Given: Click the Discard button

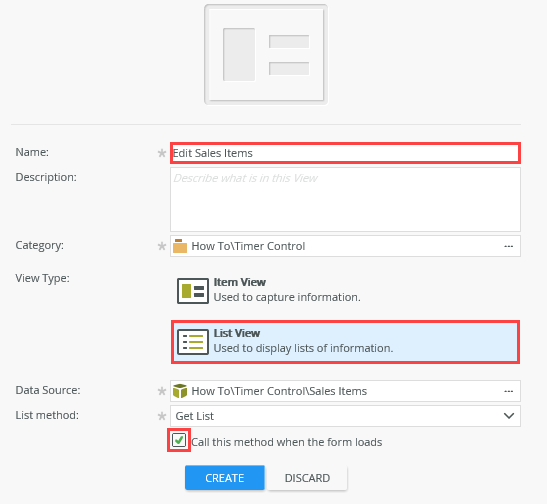Looking at the screenshot, I should click(307, 477).
